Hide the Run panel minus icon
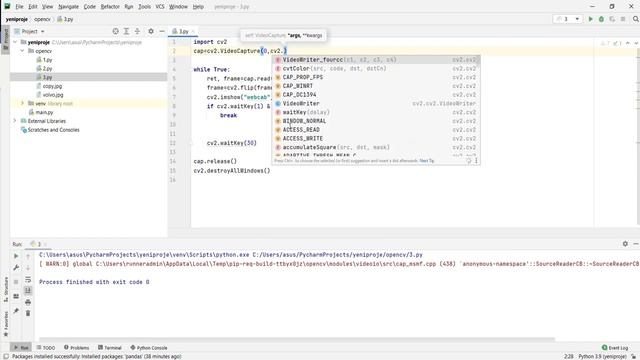This screenshot has height=360, width=640. tap(636, 244)
